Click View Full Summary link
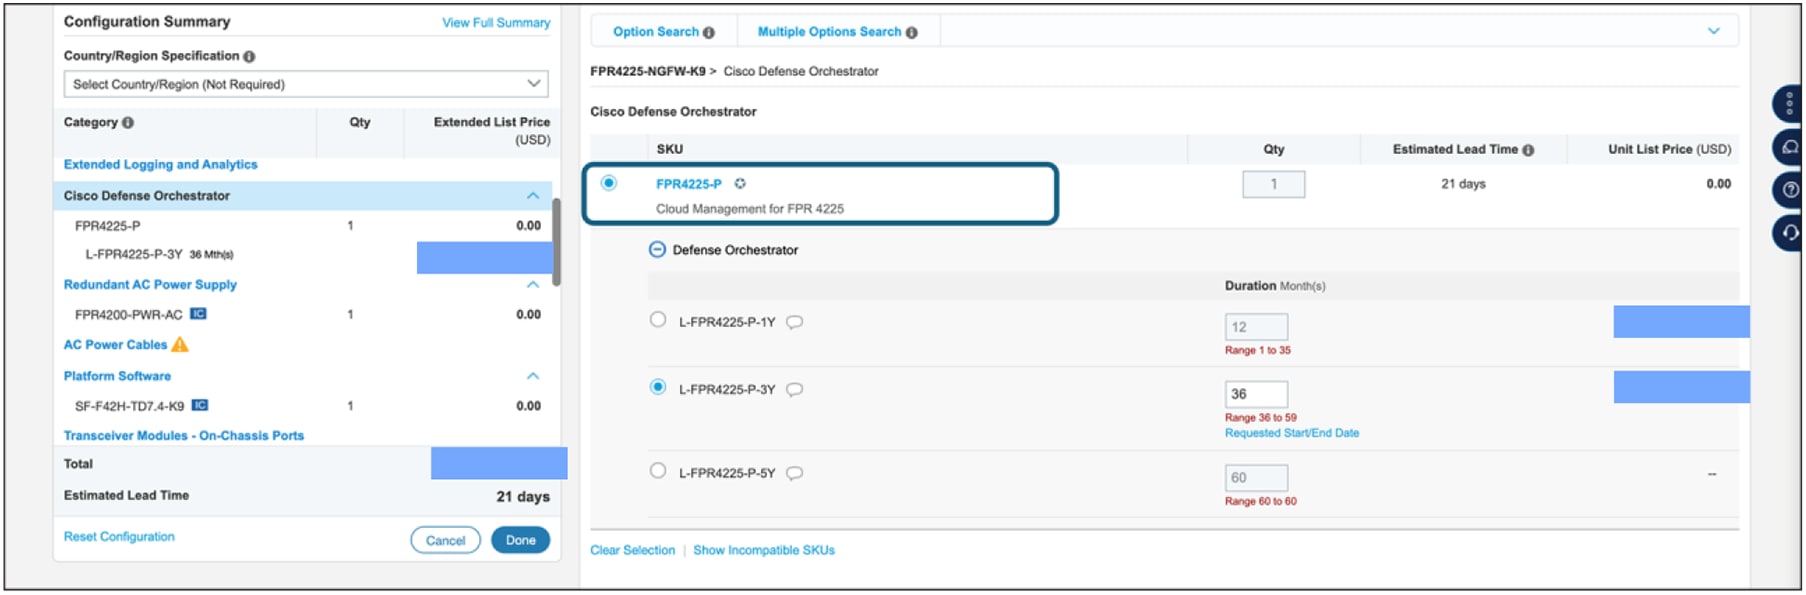1806x595 pixels. click(496, 23)
